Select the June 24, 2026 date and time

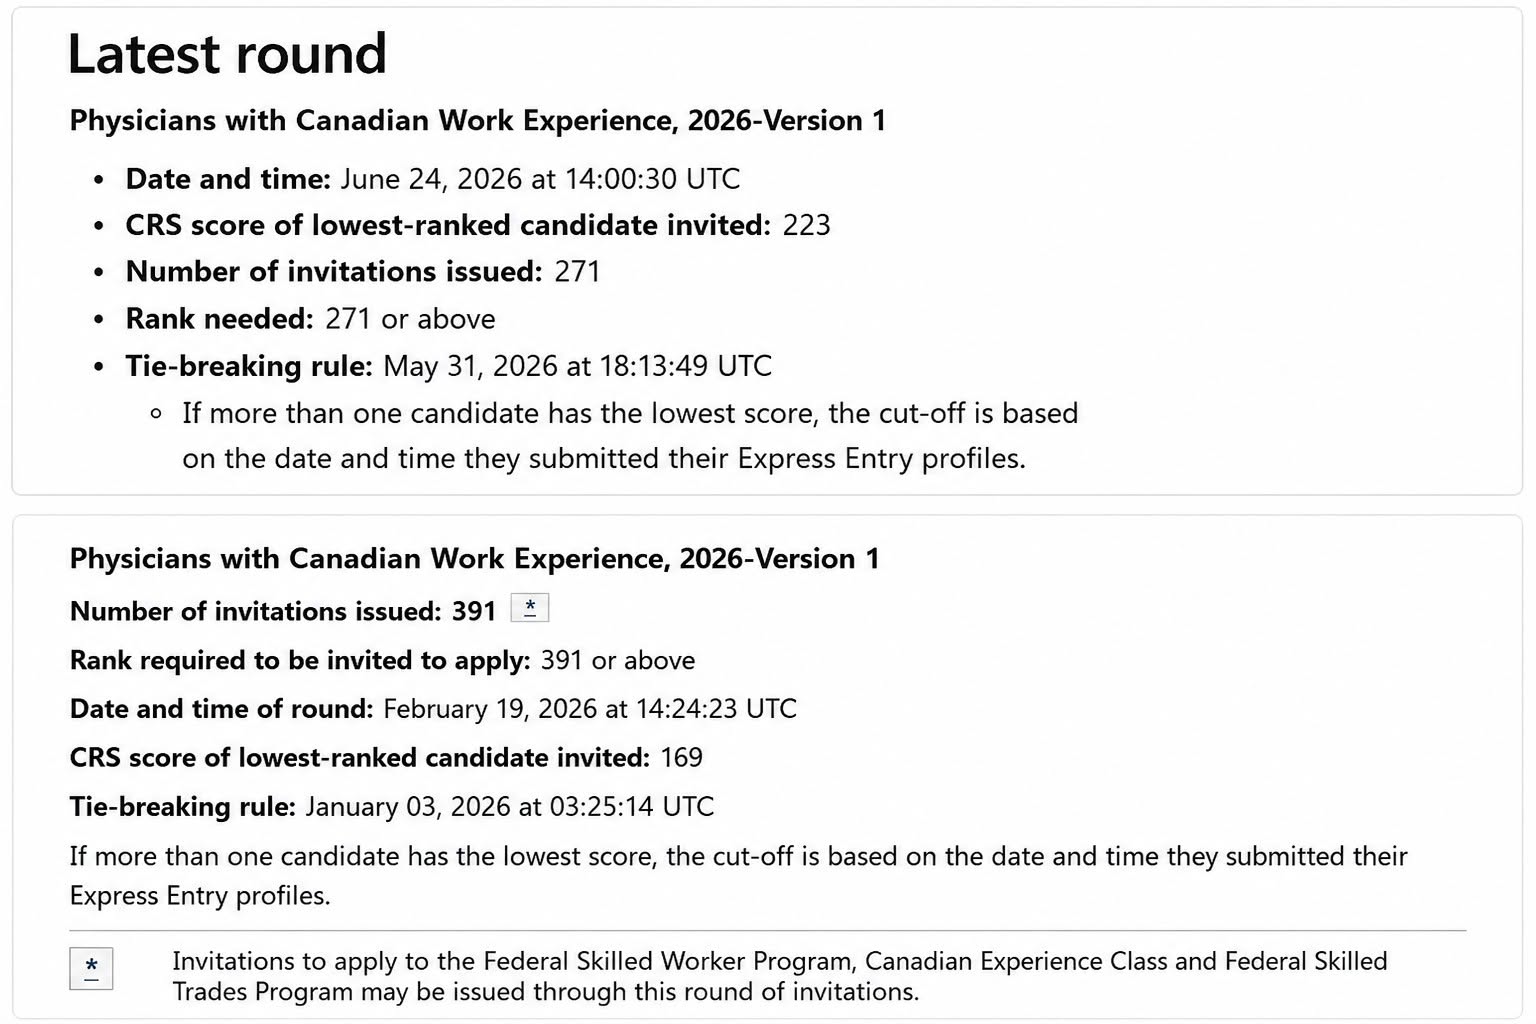pyautogui.click(x=540, y=179)
